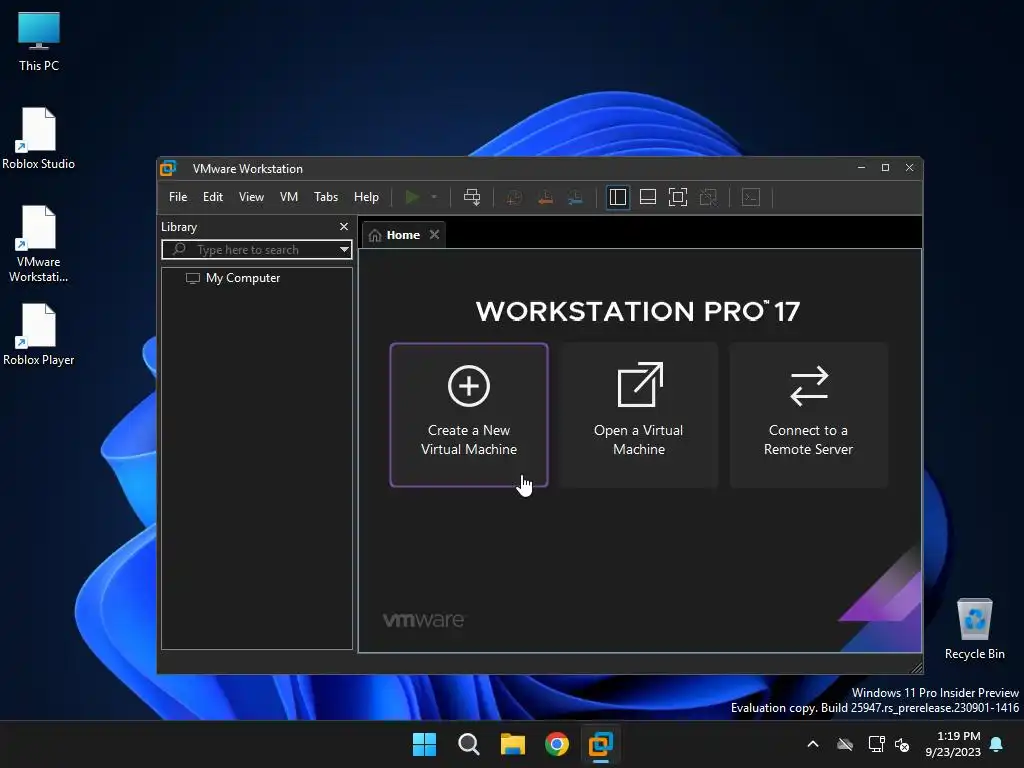Click the notification bell icon
Image resolution: width=1024 pixels, height=768 pixels.
[997, 744]
